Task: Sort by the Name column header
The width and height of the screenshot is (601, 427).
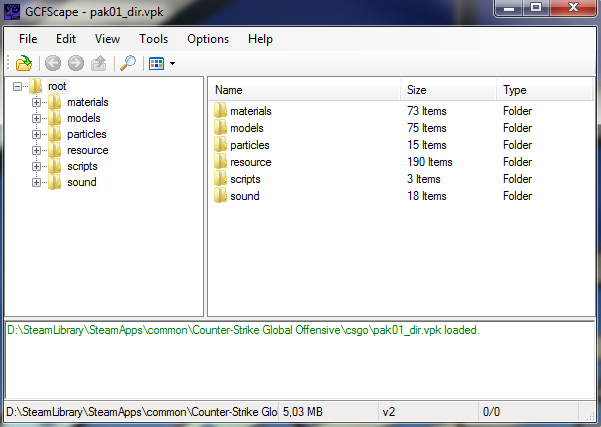Action: point(305,90)
